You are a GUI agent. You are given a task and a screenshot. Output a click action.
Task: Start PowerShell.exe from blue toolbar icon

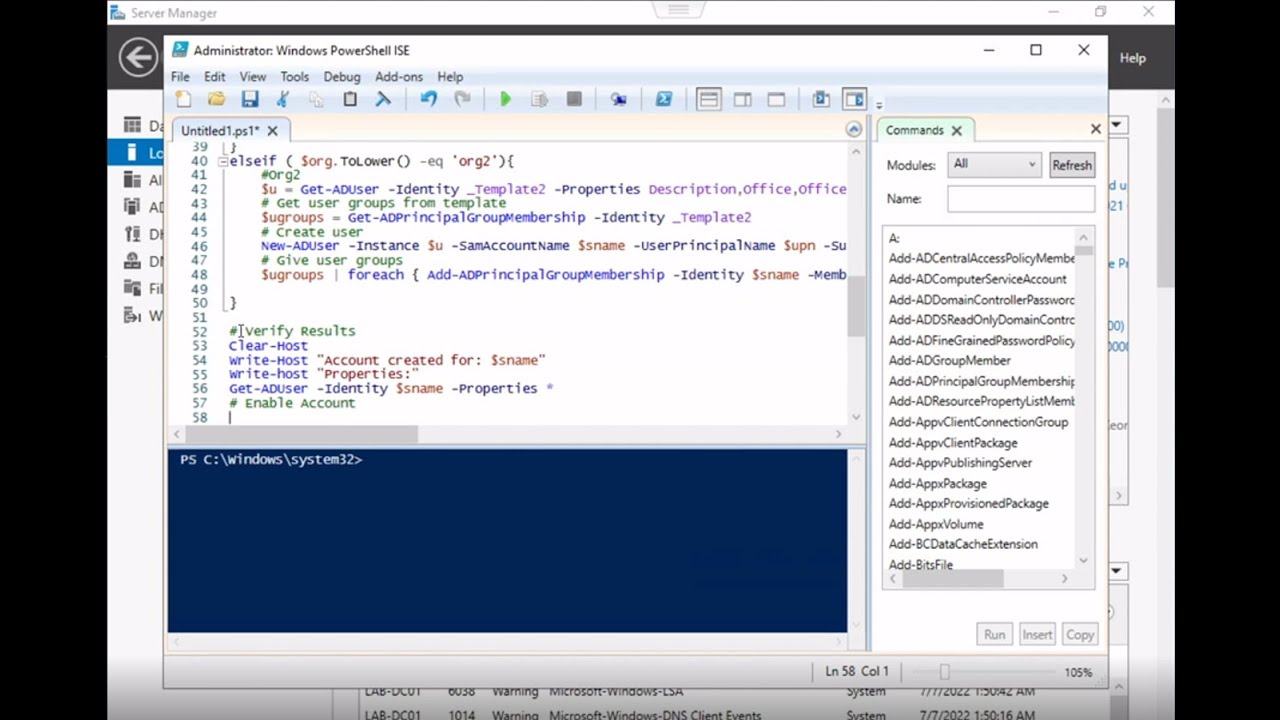(663, 99)
